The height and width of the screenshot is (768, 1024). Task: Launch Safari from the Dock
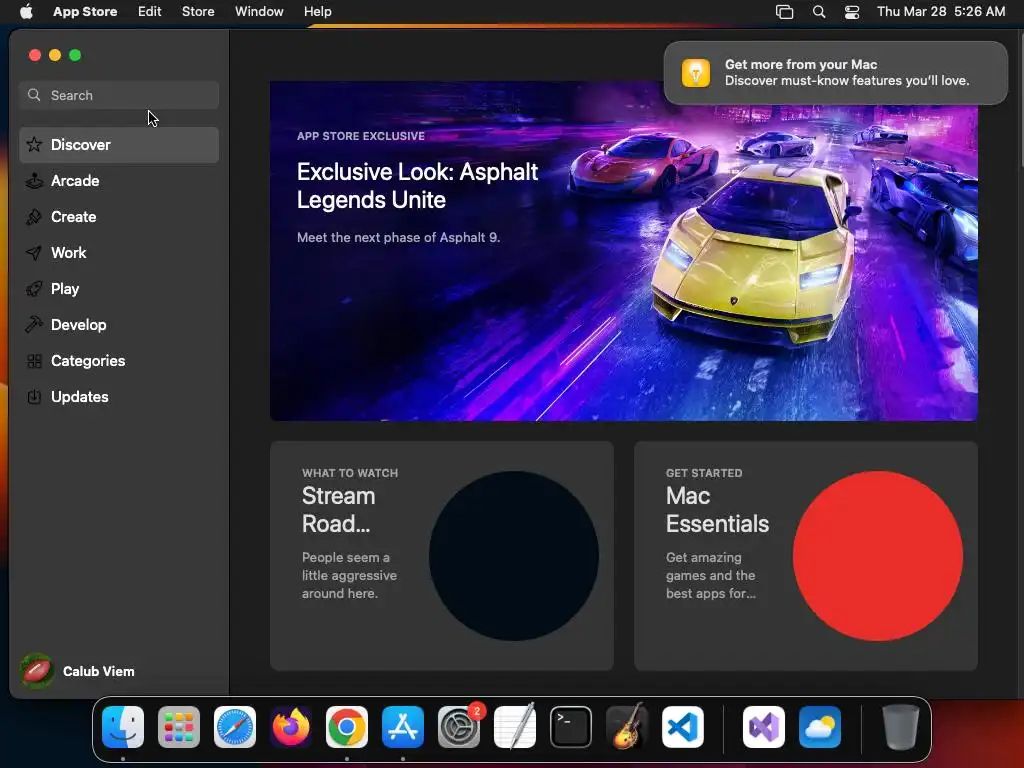[x=235, y=727]
